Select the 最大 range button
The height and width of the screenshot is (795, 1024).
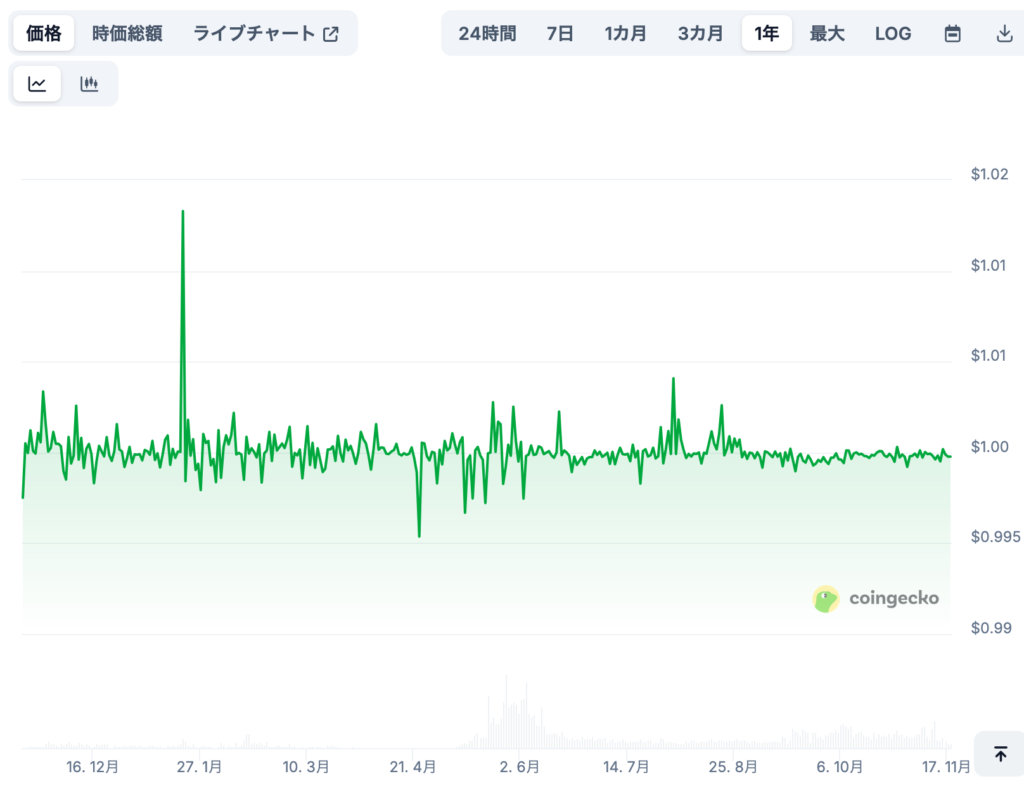click(828, 33)
